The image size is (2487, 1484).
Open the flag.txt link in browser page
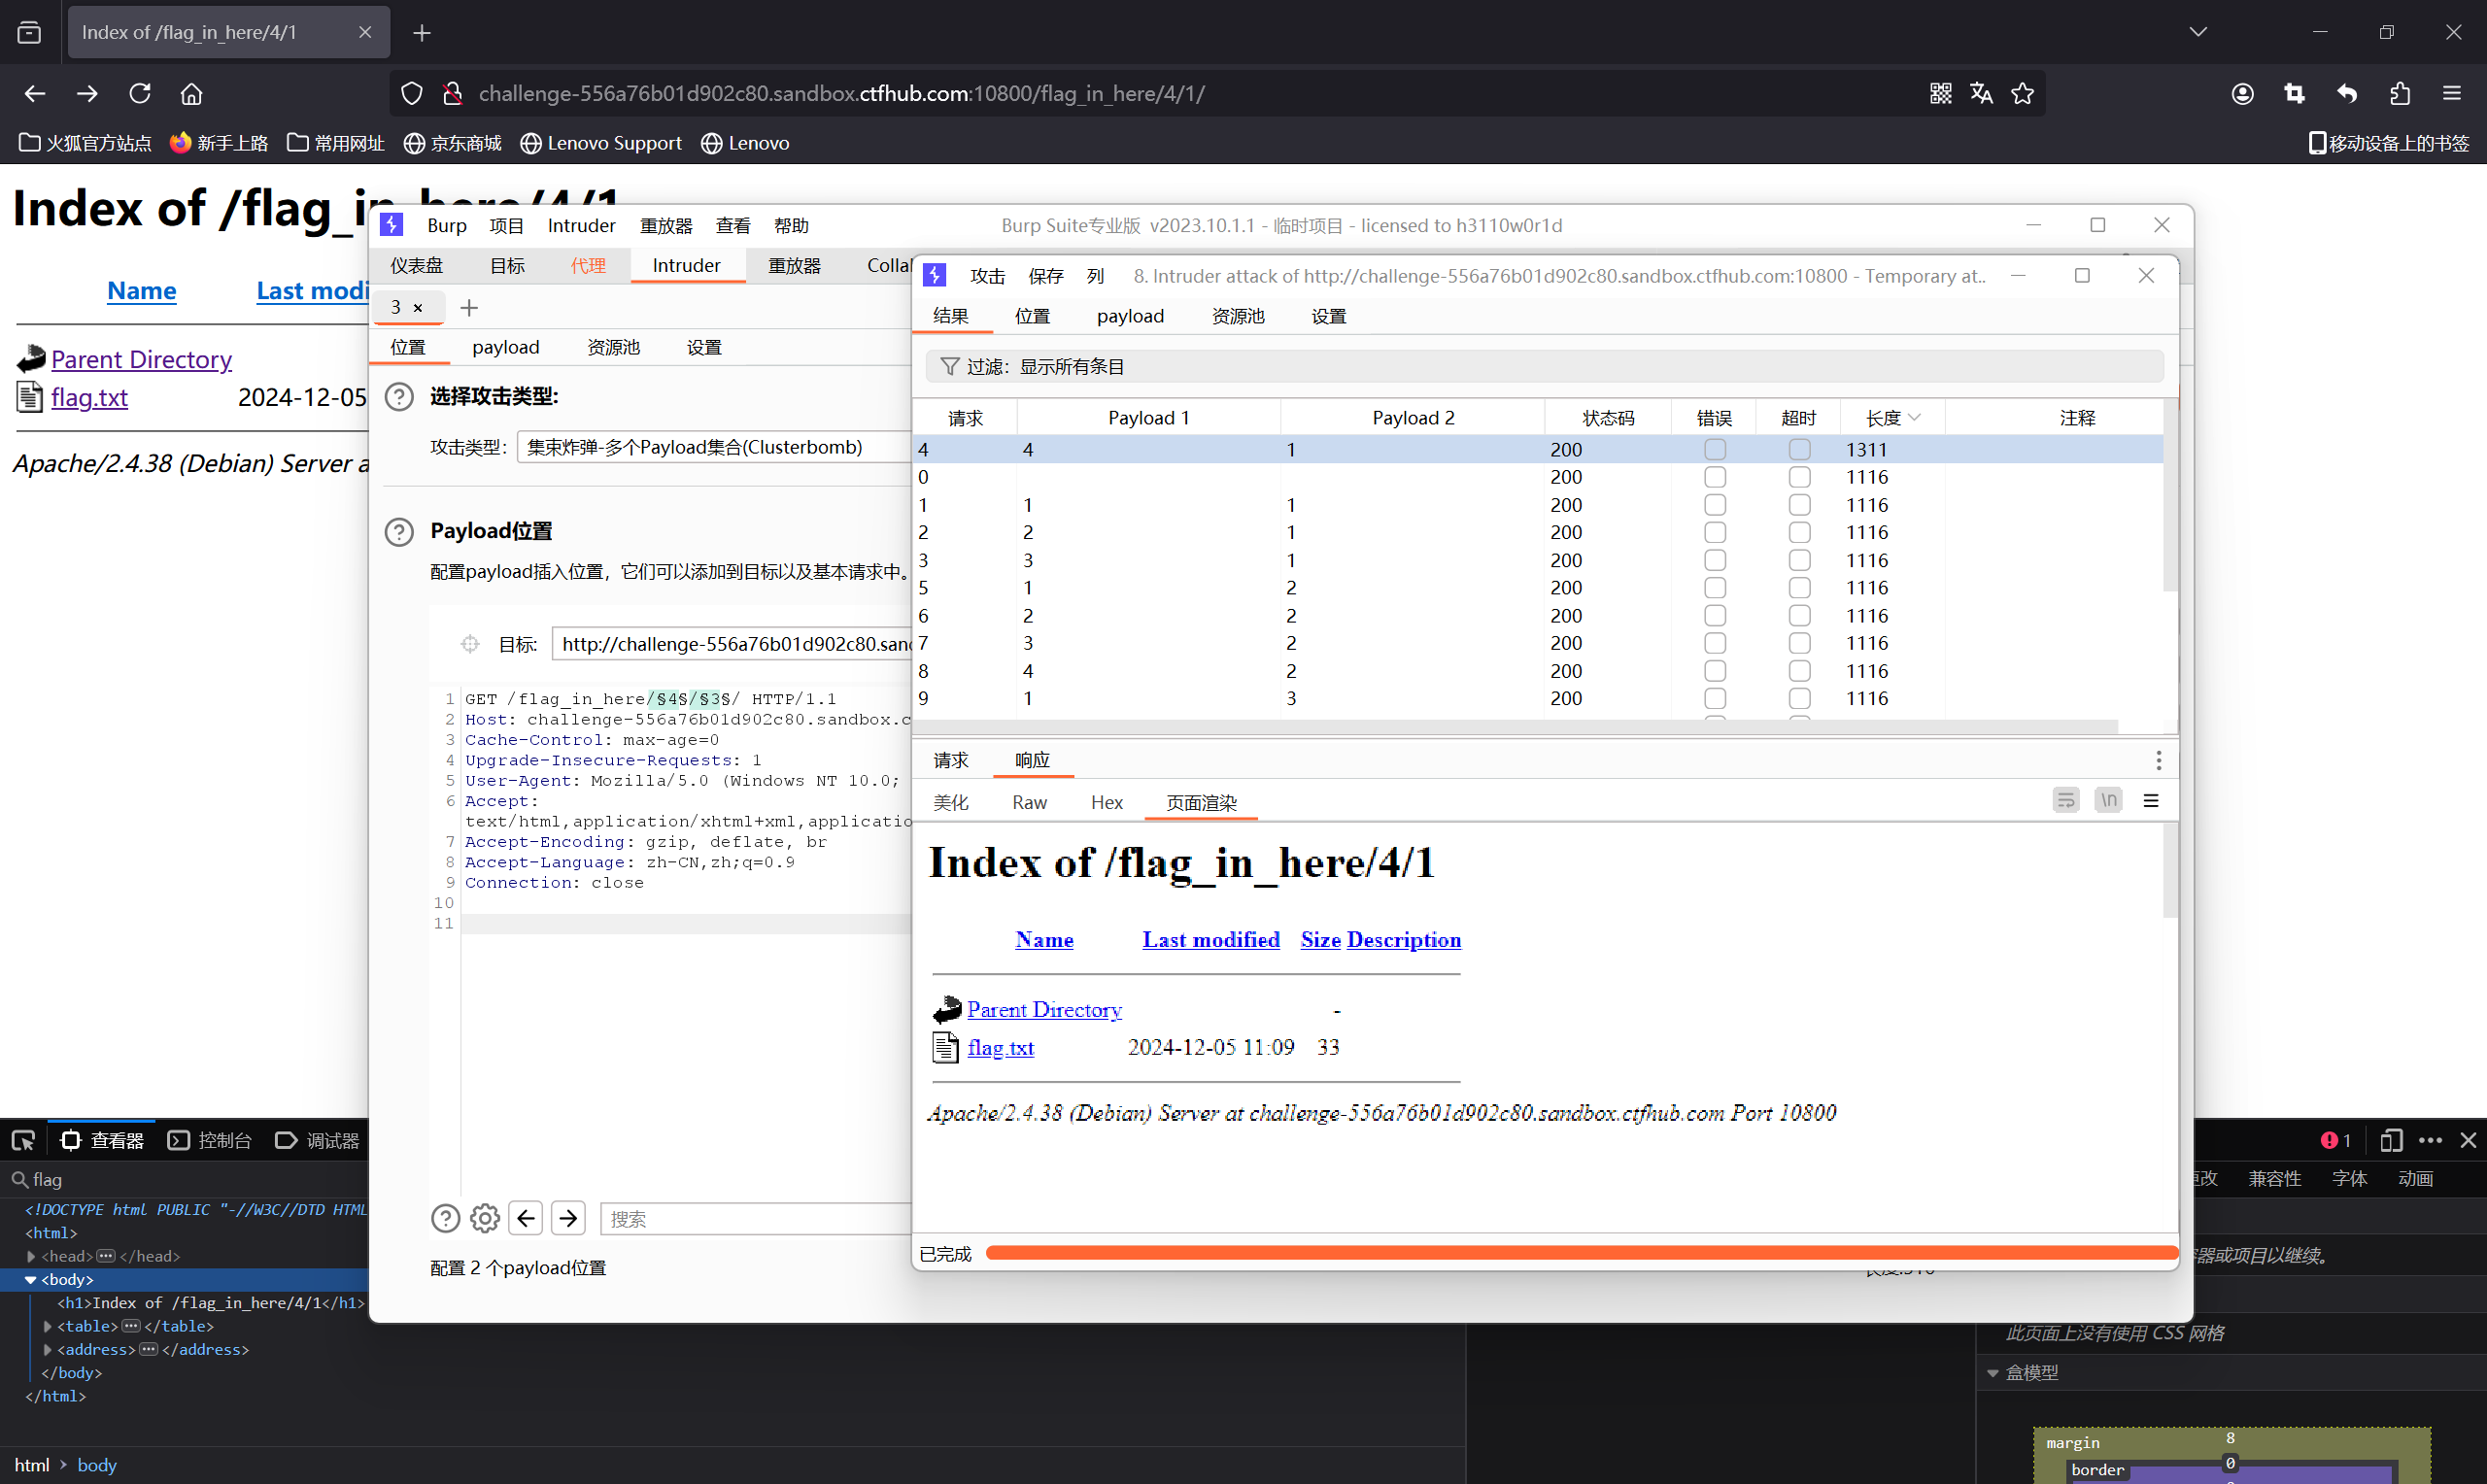coord(89,397)
